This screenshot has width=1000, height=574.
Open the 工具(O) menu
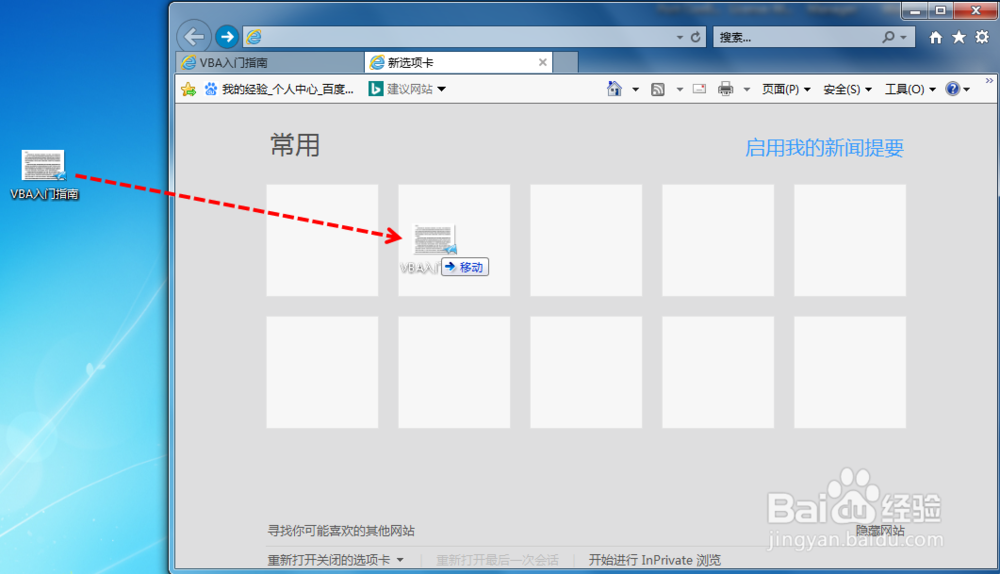coord(910,89)
